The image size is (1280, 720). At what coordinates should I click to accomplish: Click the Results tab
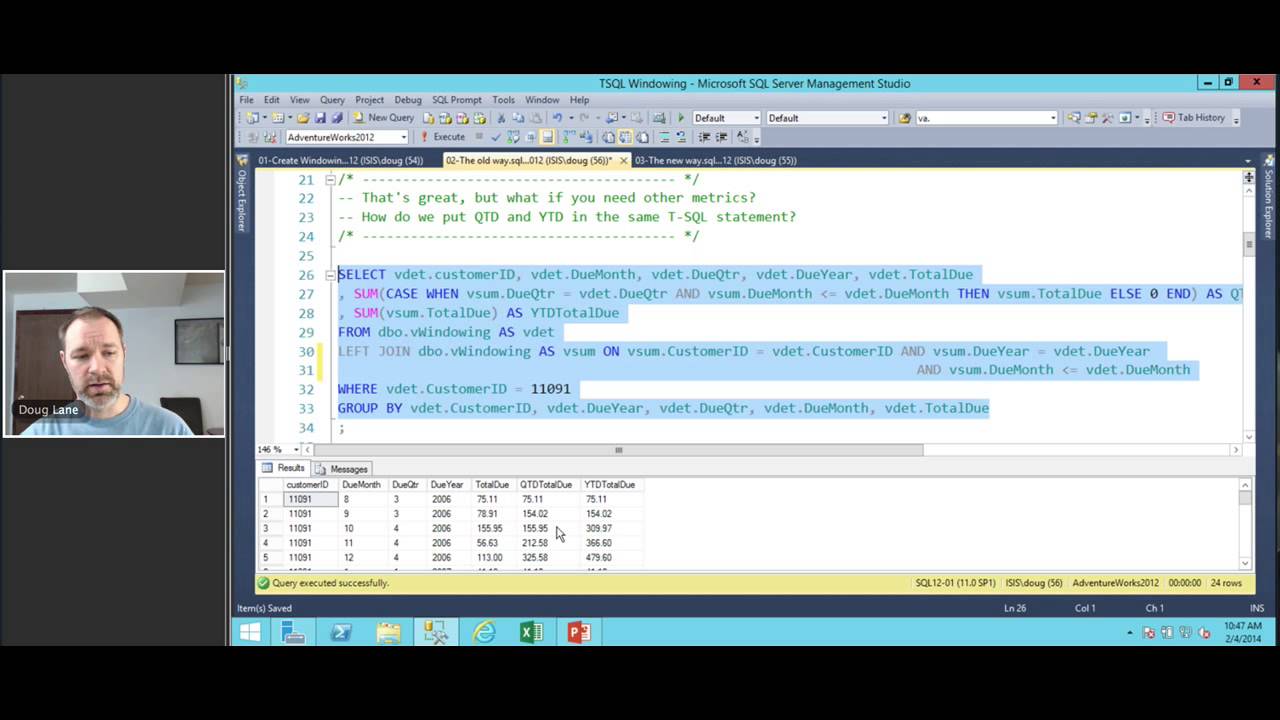283,468
